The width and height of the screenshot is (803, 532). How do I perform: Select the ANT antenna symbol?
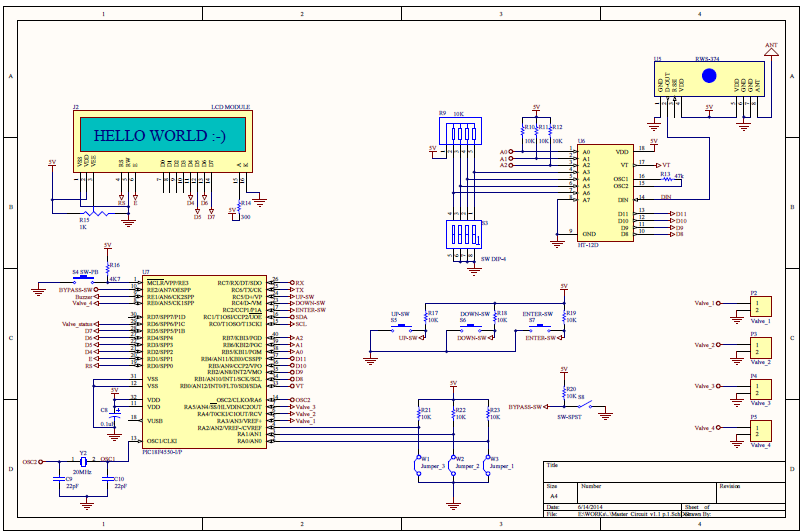coord(771,50)
